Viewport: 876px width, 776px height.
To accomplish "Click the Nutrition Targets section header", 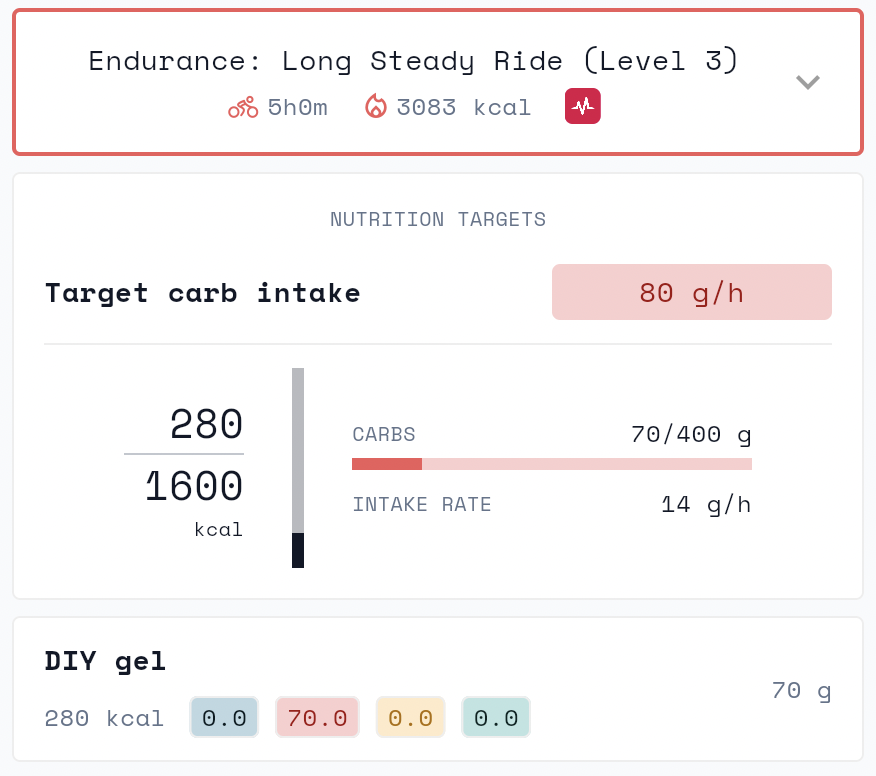I will pyautogui.click(x=438, y=219).
